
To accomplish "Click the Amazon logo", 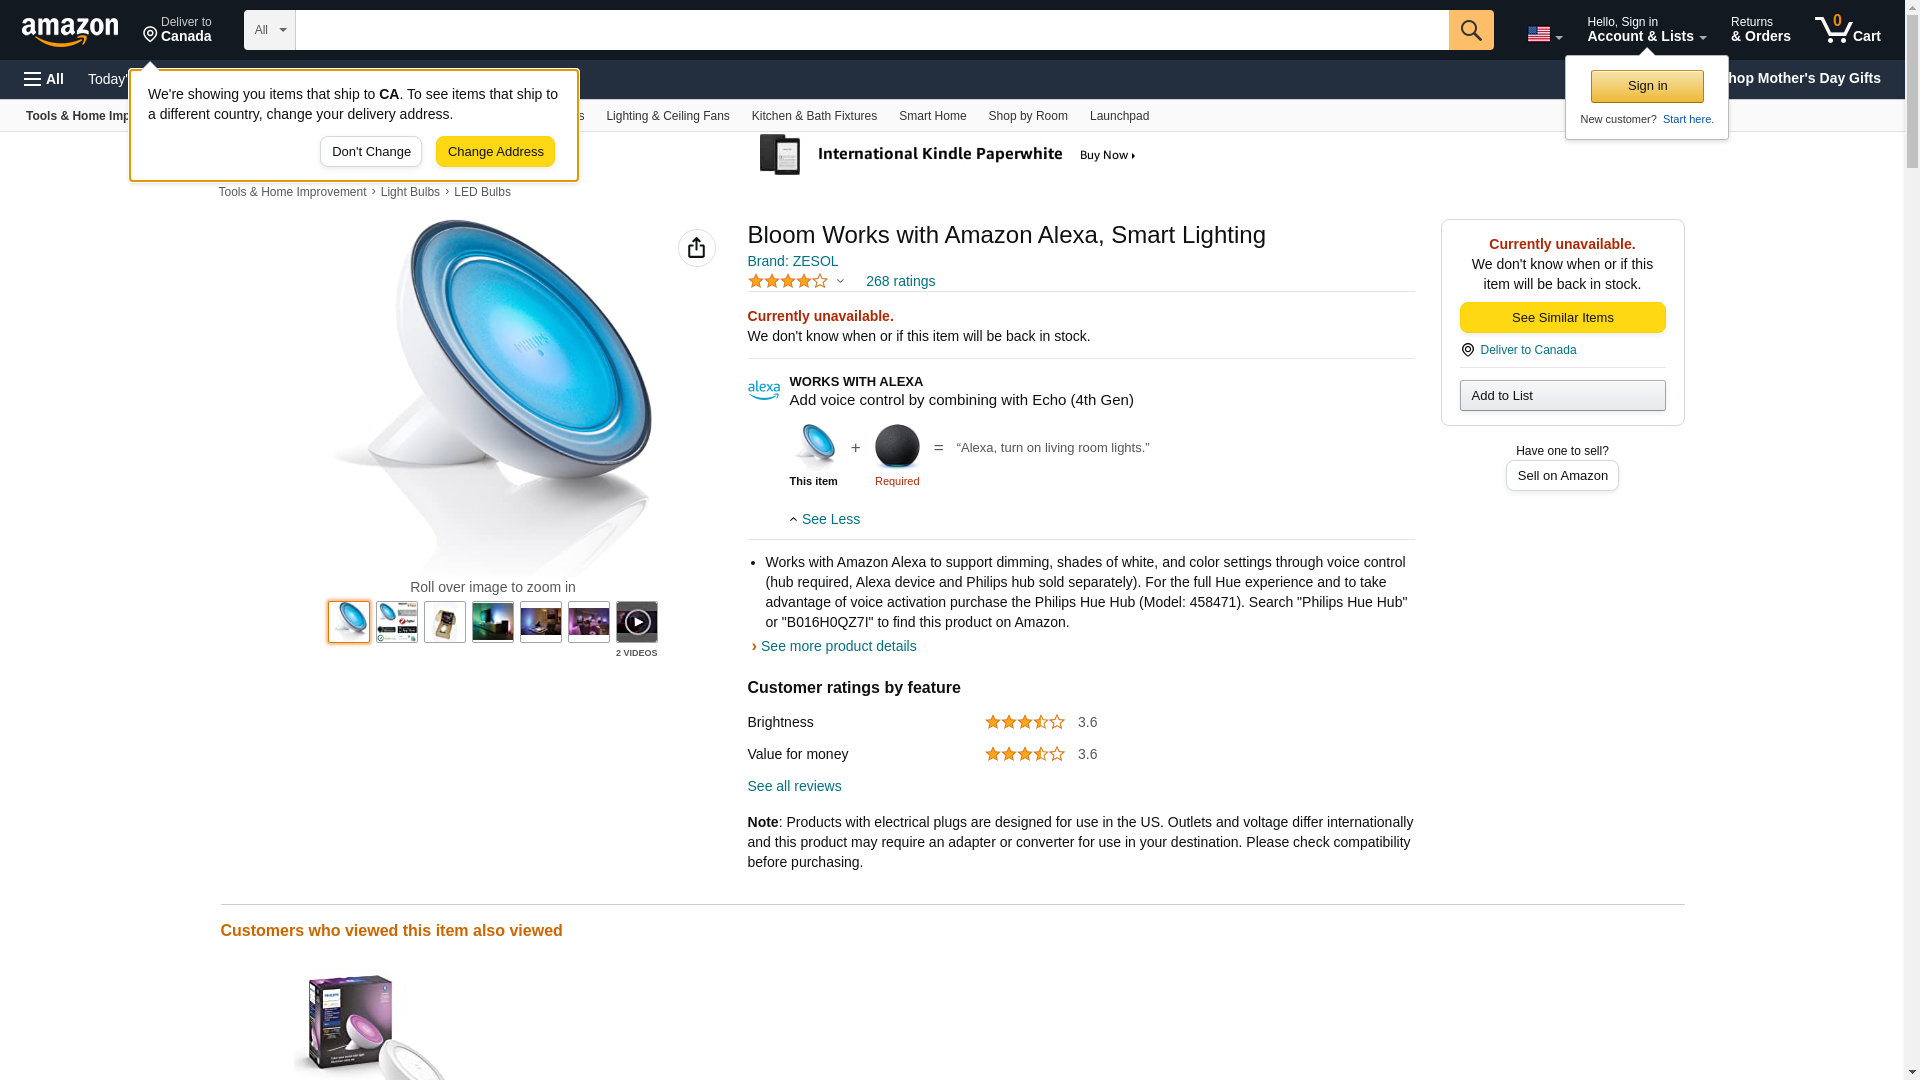I will 70,31.
